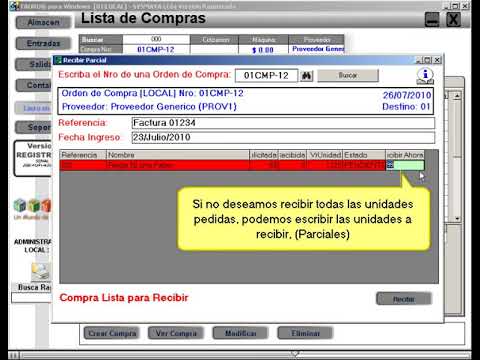Click the Nombre column header
This screenshot has height=360, width=480.
[178, 155]
